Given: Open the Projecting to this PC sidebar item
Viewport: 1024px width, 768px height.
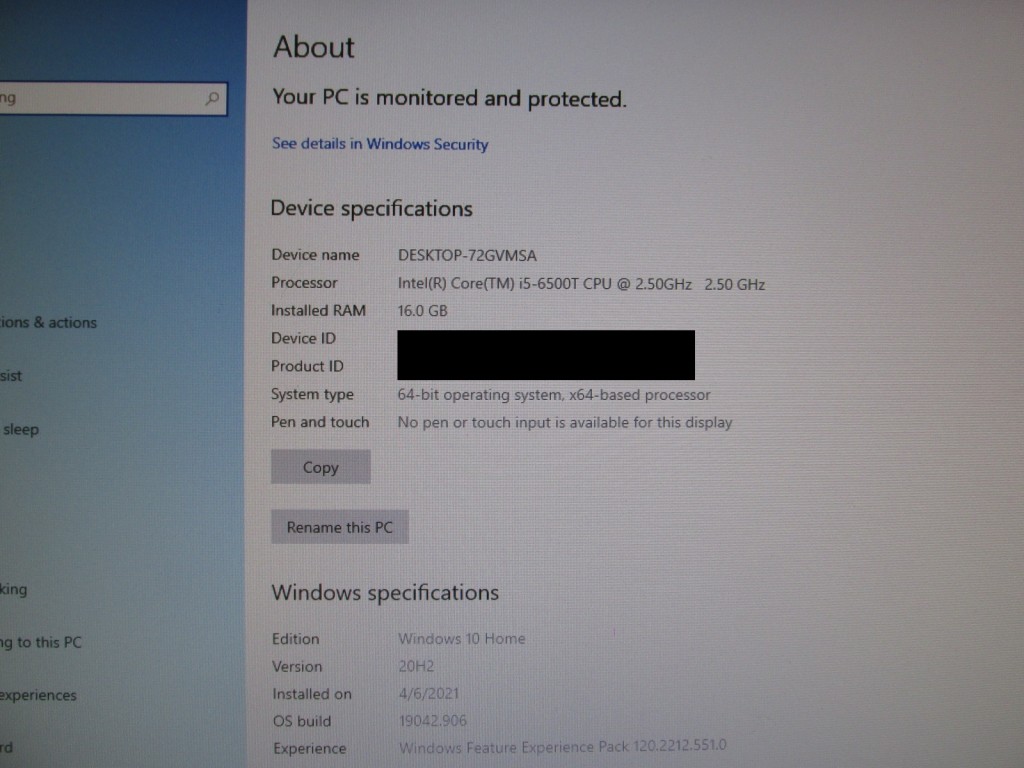Looking at the screenshot, I should 41,643.
